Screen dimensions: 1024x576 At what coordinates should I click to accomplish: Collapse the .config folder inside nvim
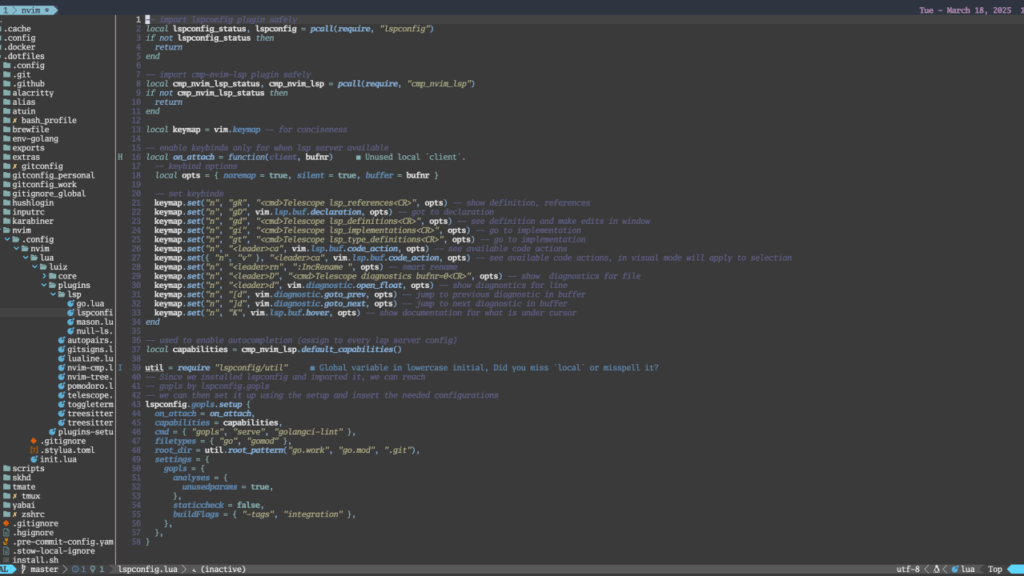tap(8, 239)
